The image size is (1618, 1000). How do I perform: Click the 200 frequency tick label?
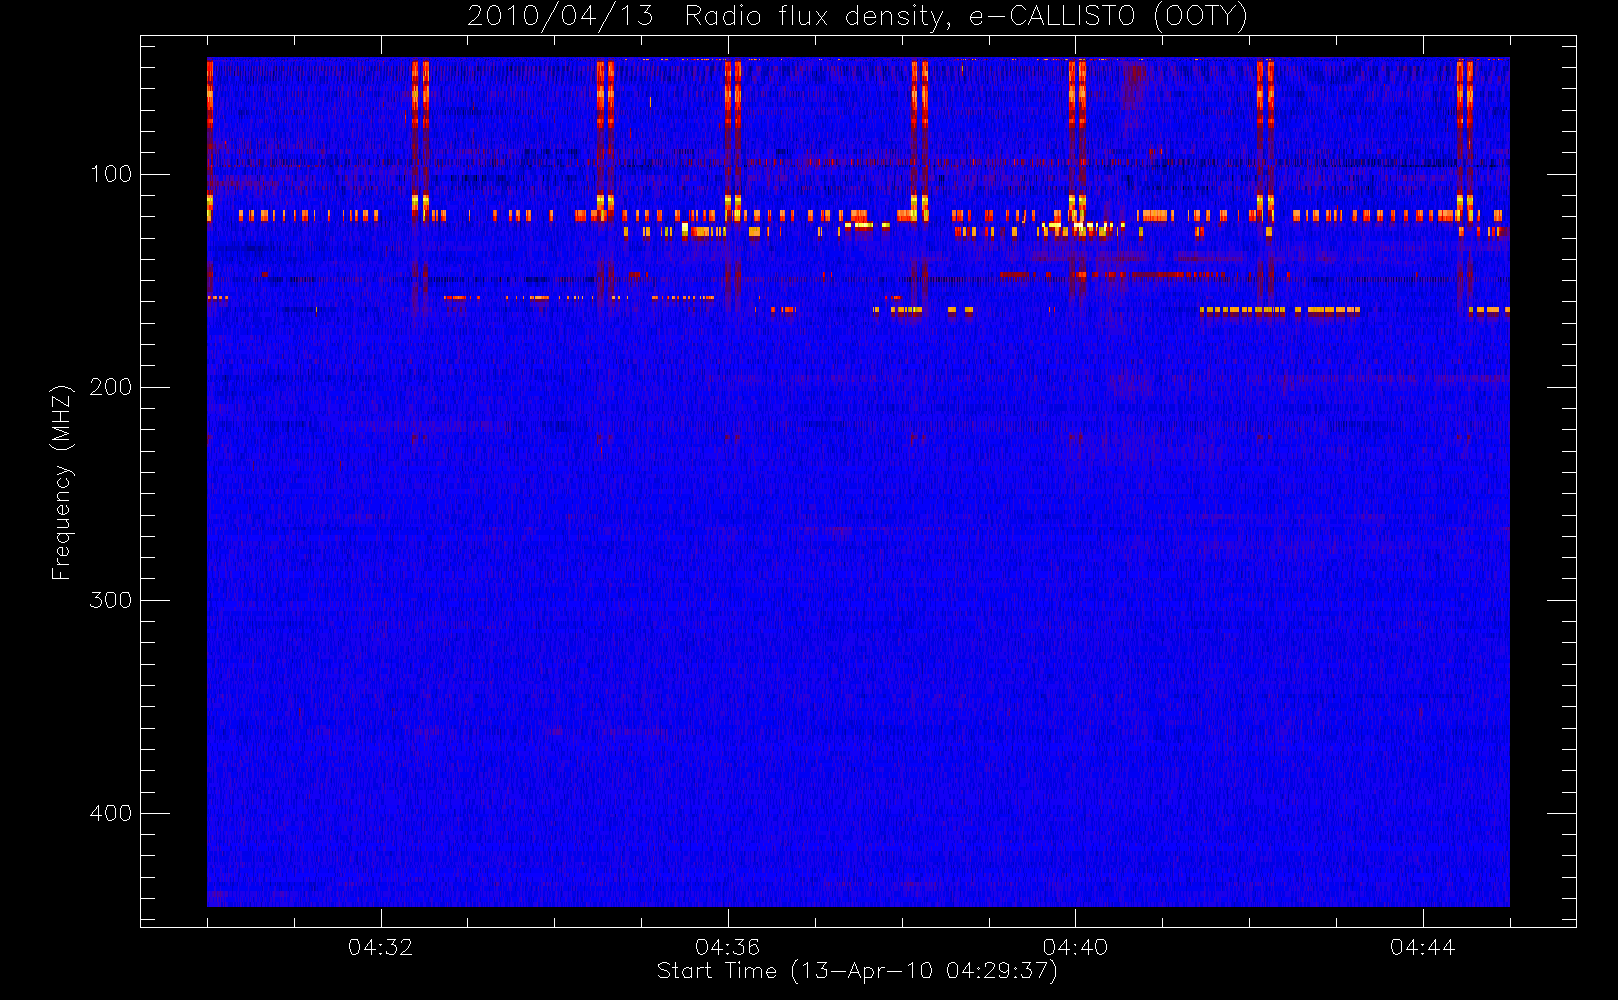coord(111,387)
